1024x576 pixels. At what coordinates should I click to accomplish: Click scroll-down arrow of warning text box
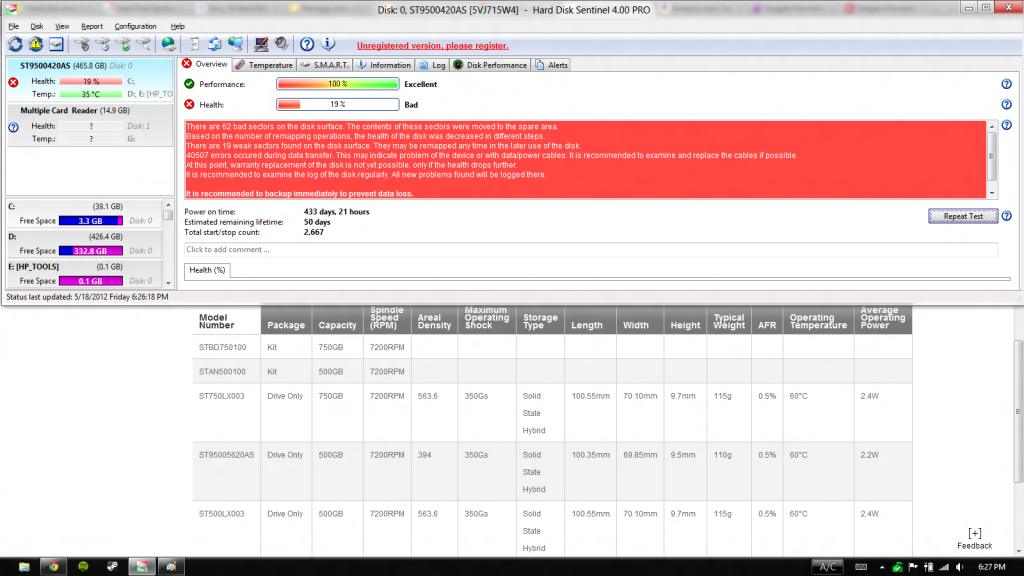(992, 193)
